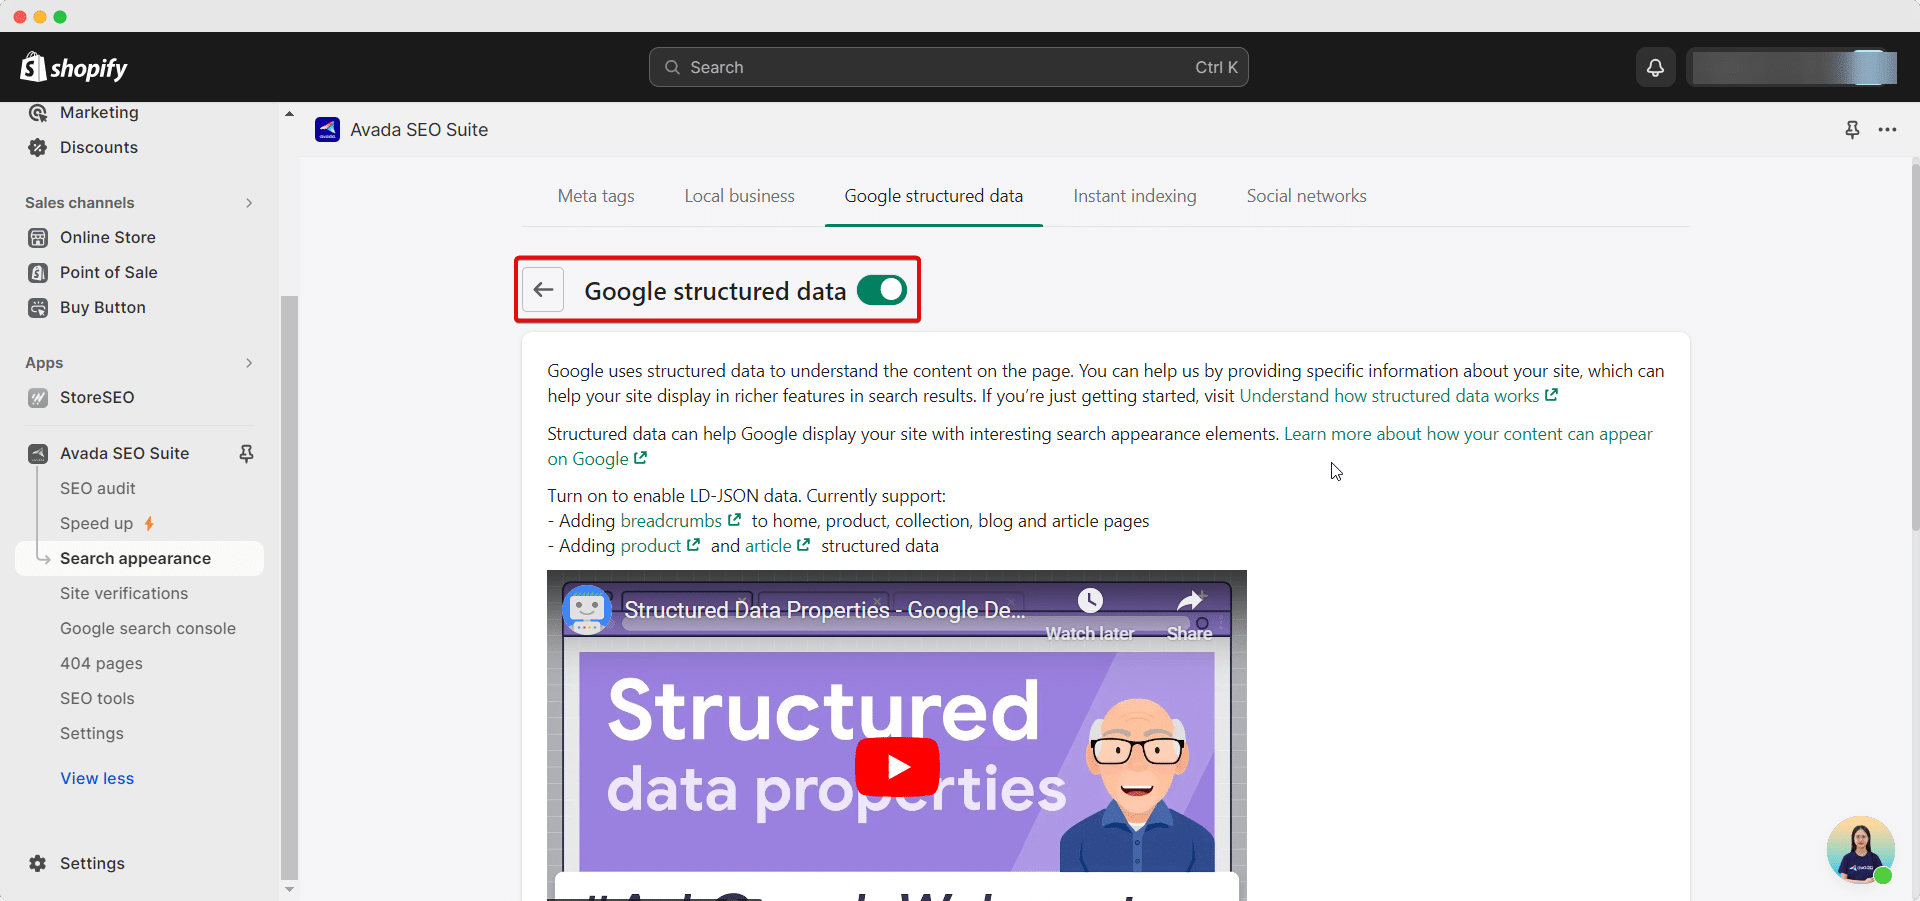Switch to the Meta tags tab
The height and width of the screenshot is (901, 1920).
(596, 196)
